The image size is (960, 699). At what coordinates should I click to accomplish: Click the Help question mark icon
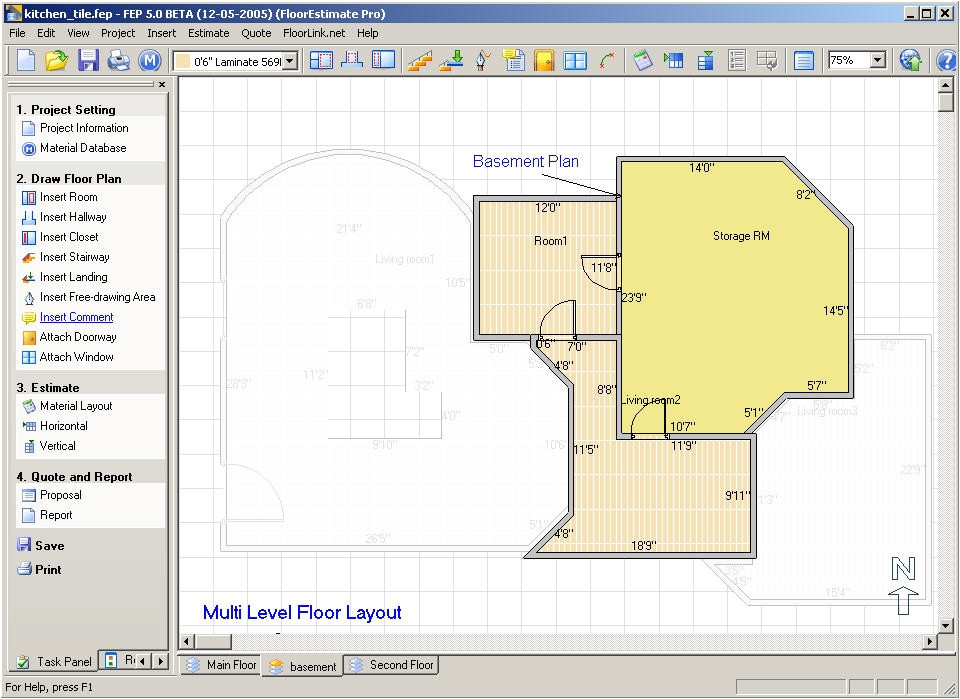(944, 61)
